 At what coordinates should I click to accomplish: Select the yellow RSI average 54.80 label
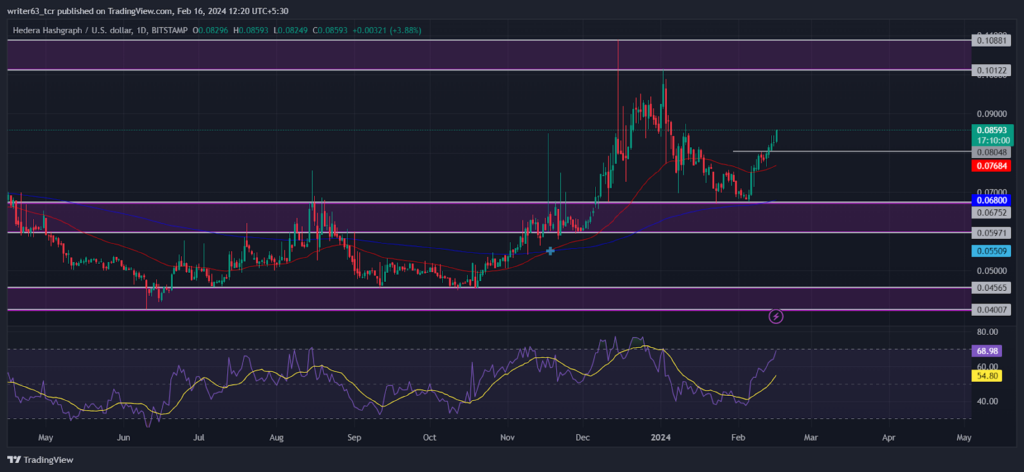986,377
